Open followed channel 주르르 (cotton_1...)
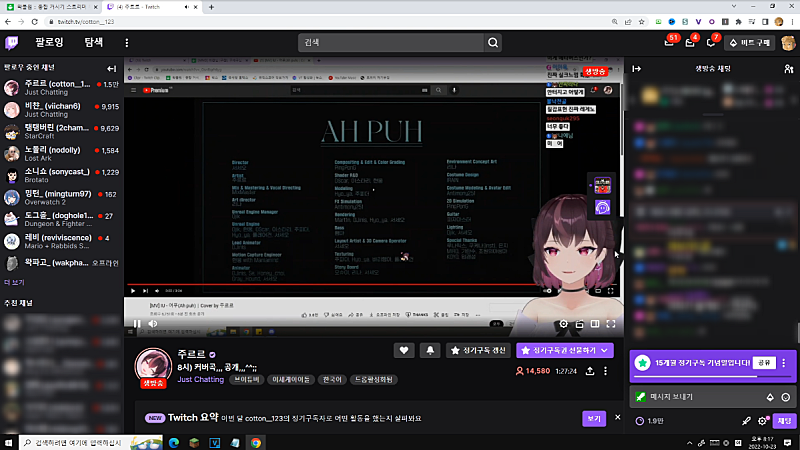 point(61,88)
